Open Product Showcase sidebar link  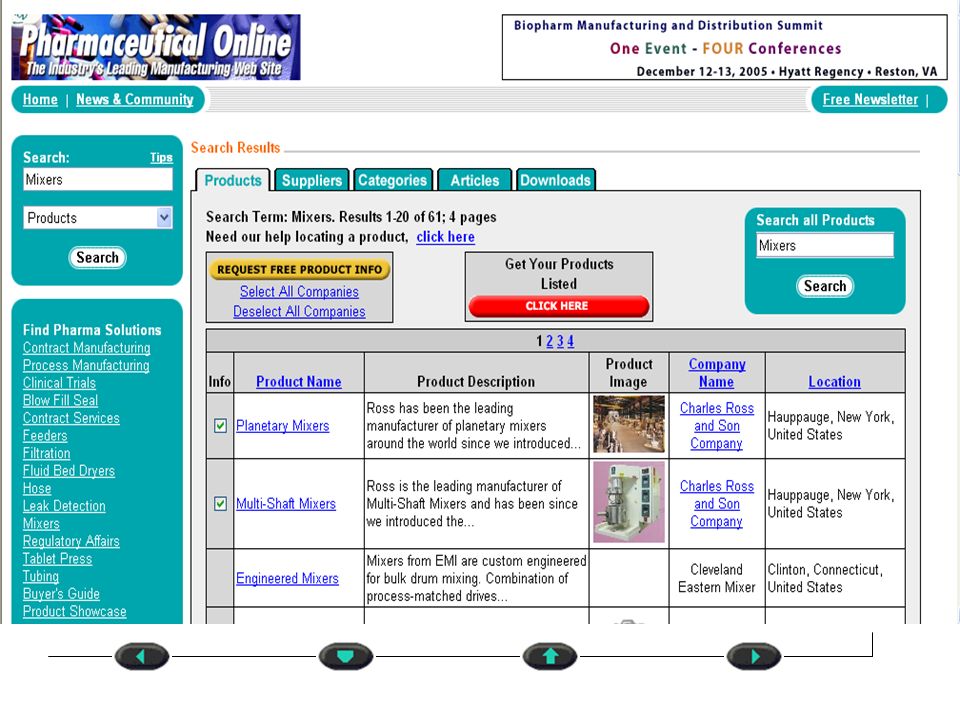coord(75,612)
